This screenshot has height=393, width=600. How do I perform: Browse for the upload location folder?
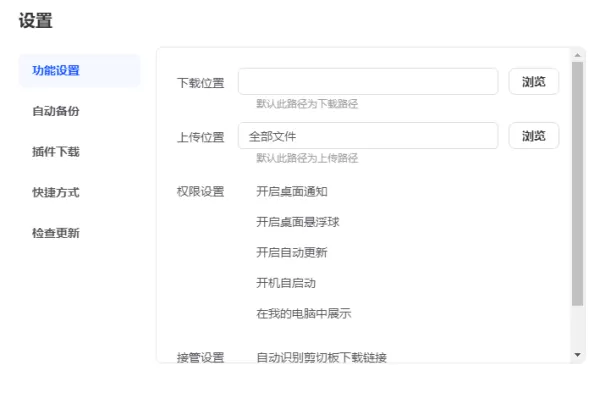point(534,136)
